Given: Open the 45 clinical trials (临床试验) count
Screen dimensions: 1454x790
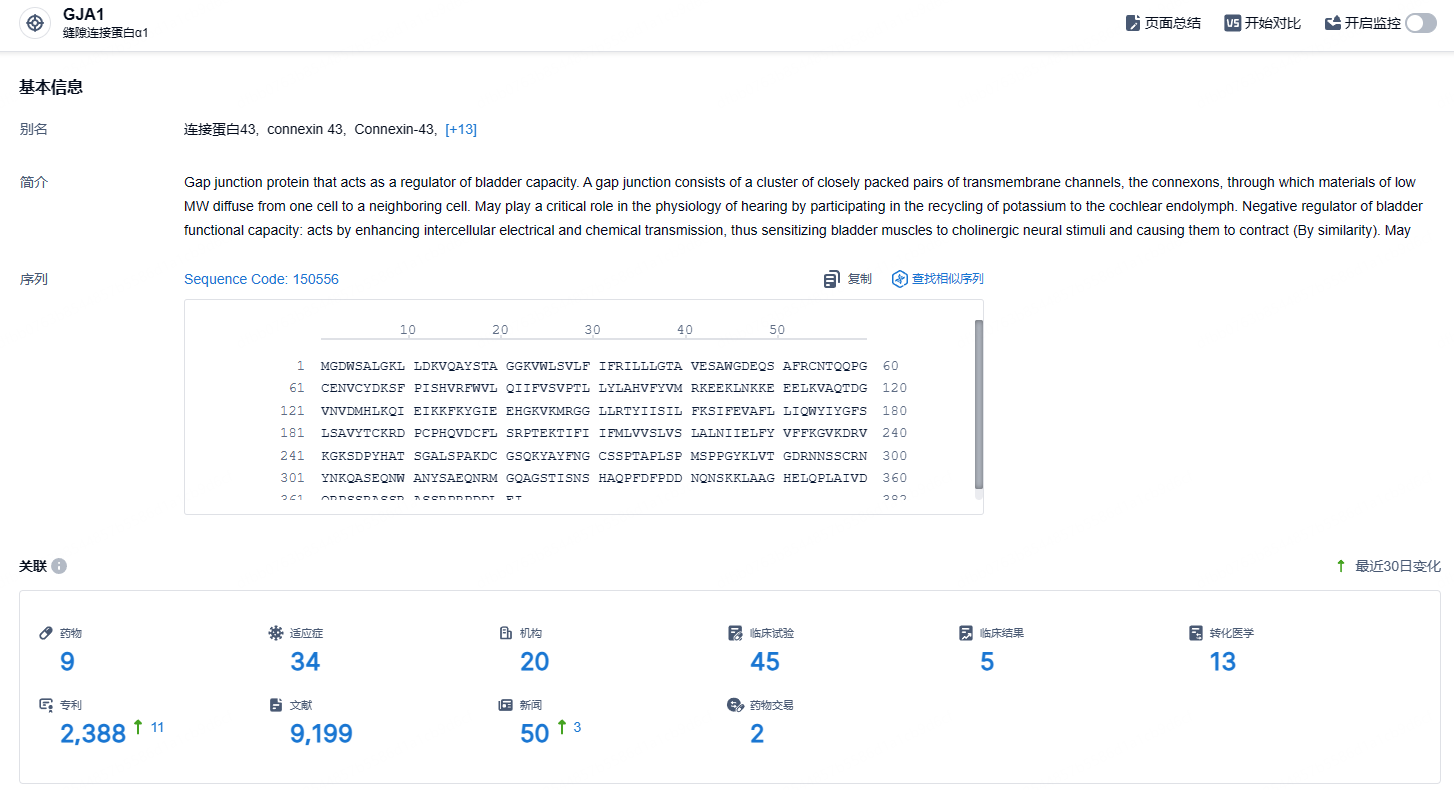Looking at the screenshot, I should 765,661.
